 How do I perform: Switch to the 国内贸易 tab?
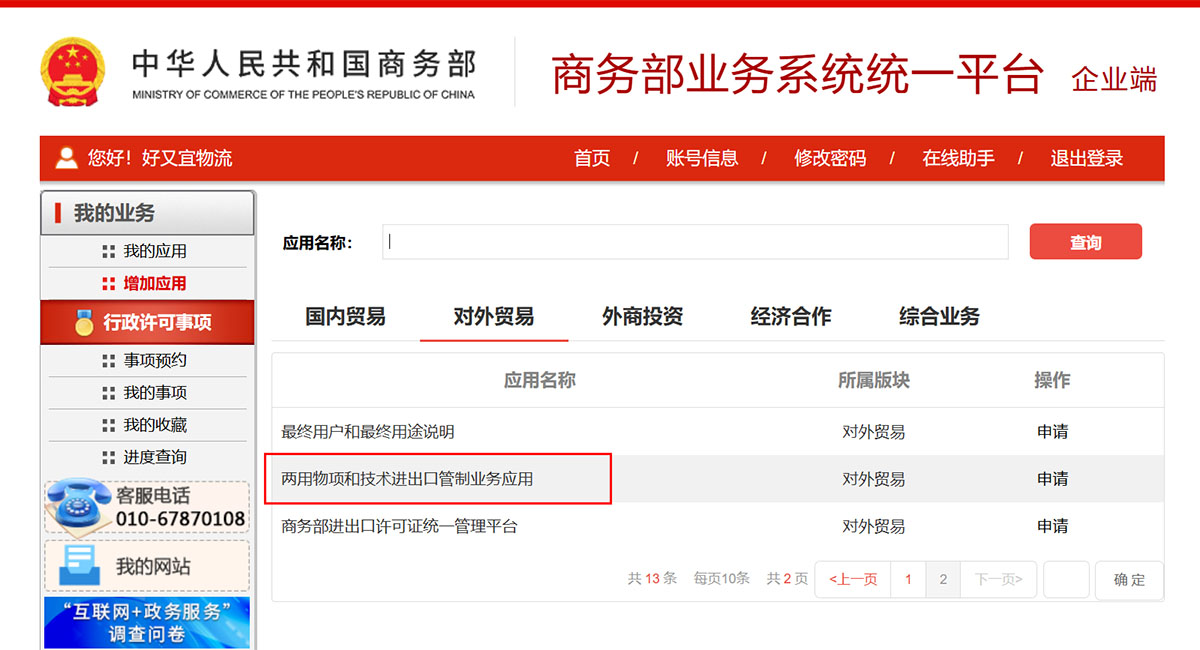[x=345, y=316]
